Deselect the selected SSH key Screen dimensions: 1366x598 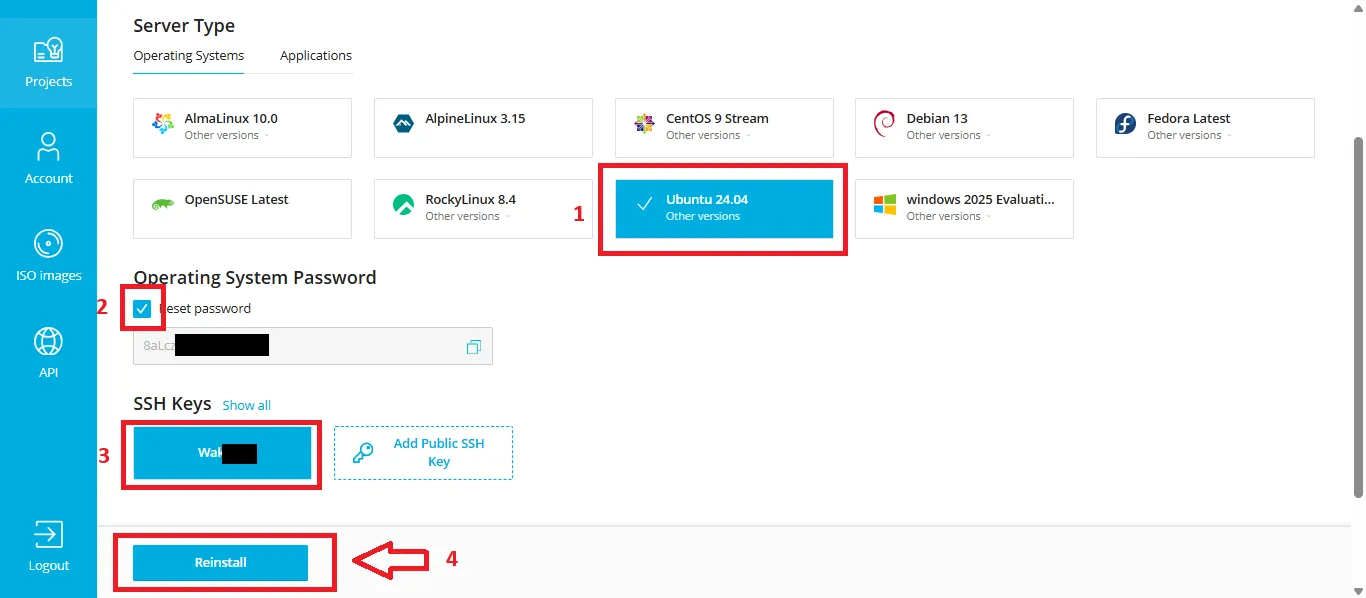(x=221, y=452)
